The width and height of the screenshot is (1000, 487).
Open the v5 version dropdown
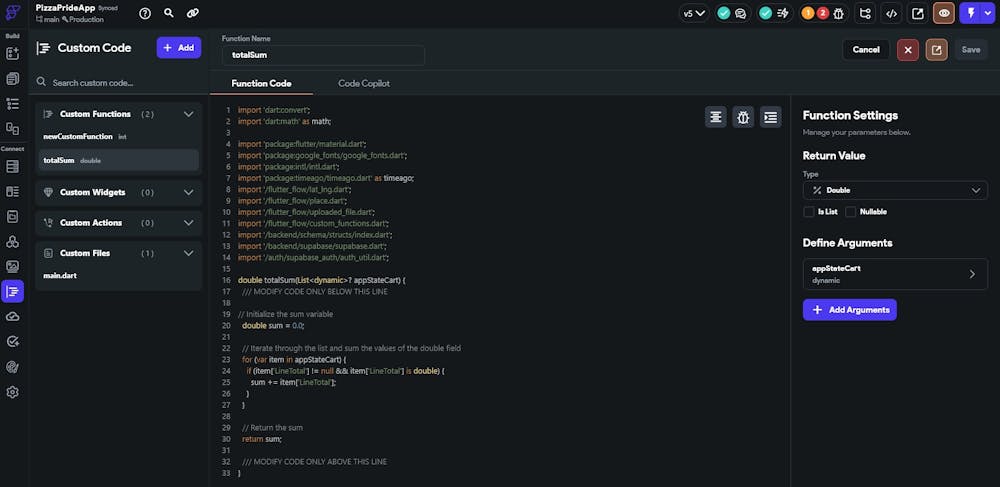pos(694,14)
